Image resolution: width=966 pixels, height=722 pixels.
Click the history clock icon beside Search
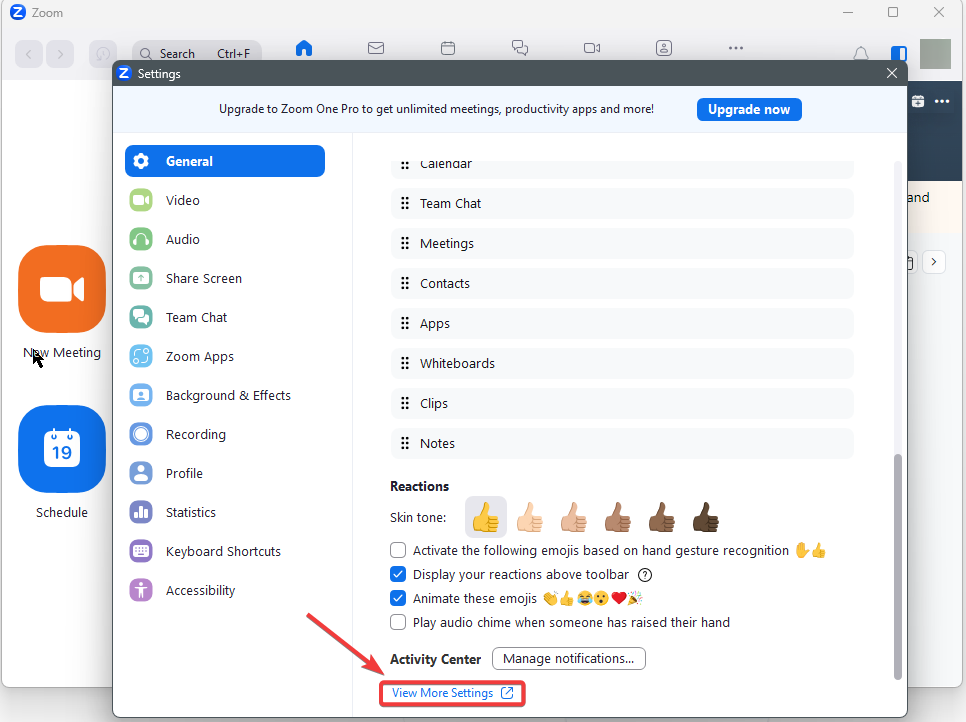pyautogui.click(x=104, y=54)
